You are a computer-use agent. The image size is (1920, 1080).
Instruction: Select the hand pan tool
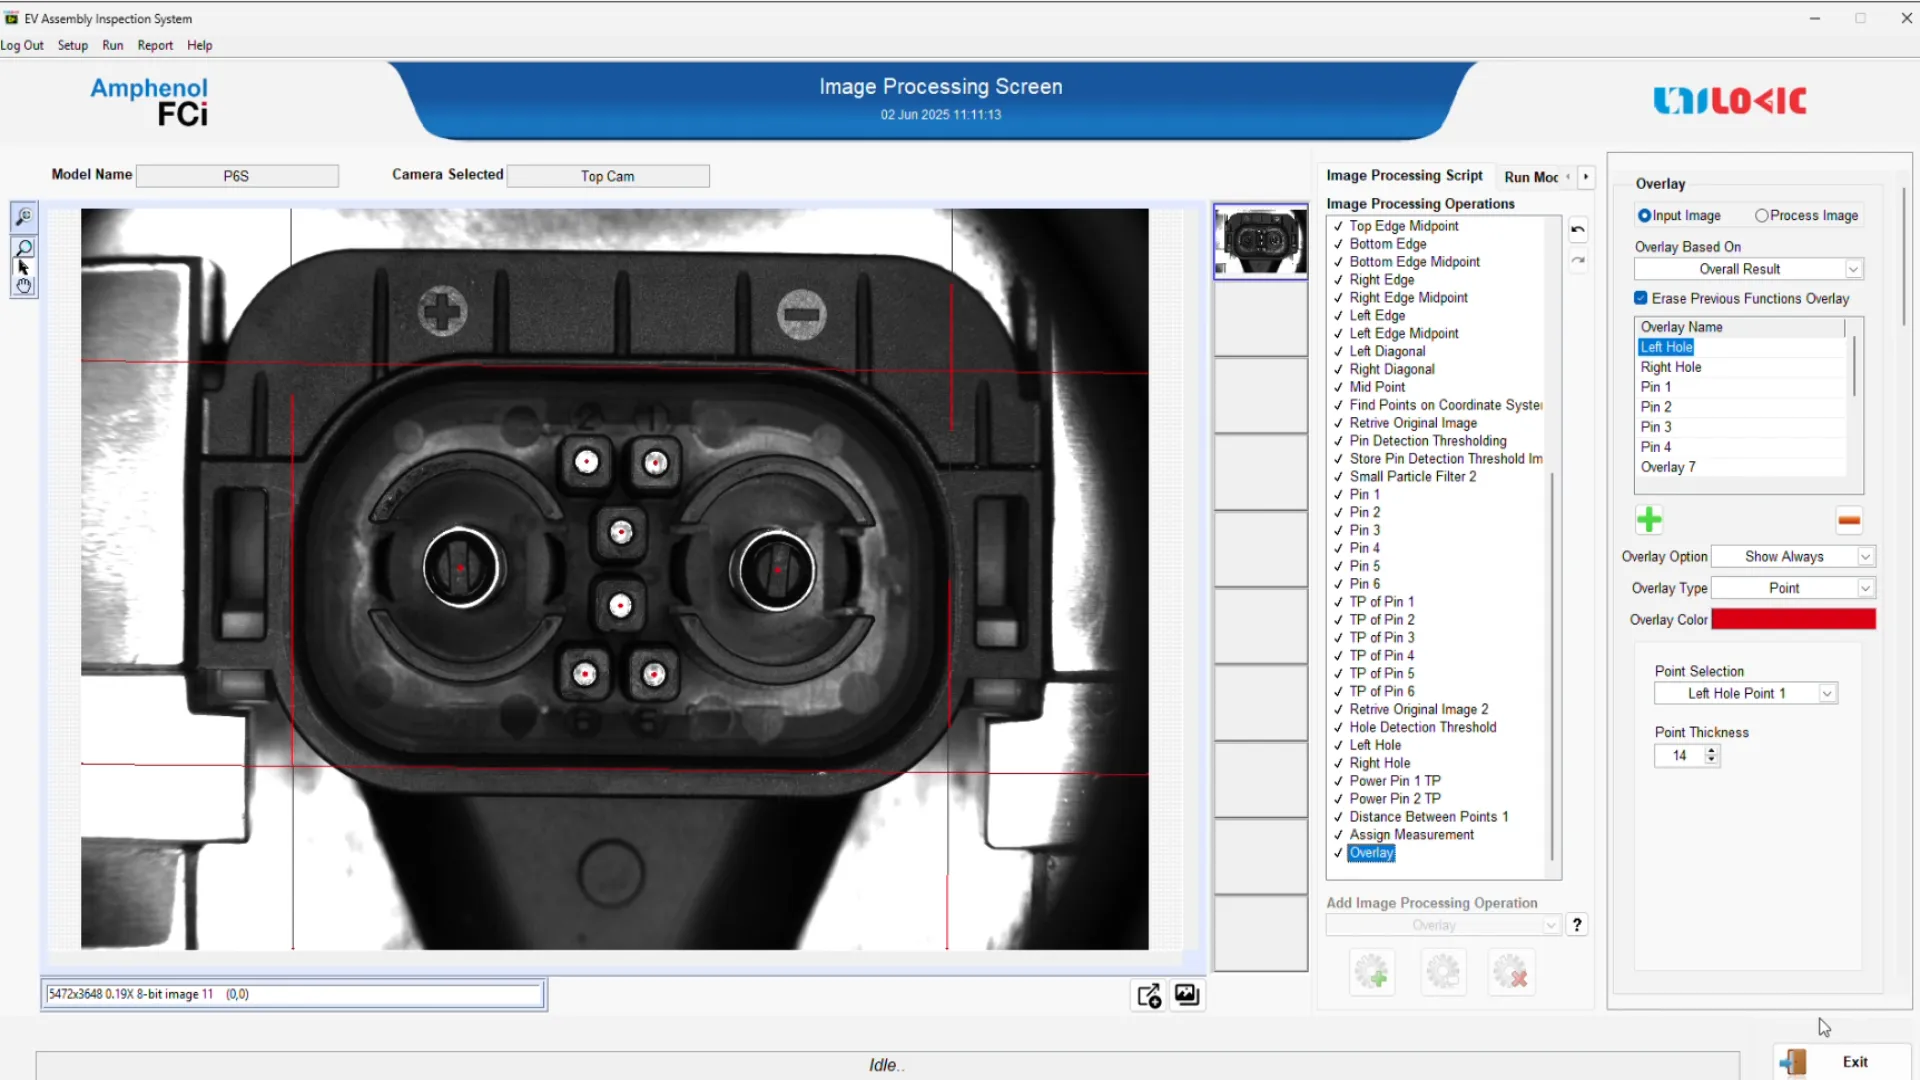tap(24, 287)
